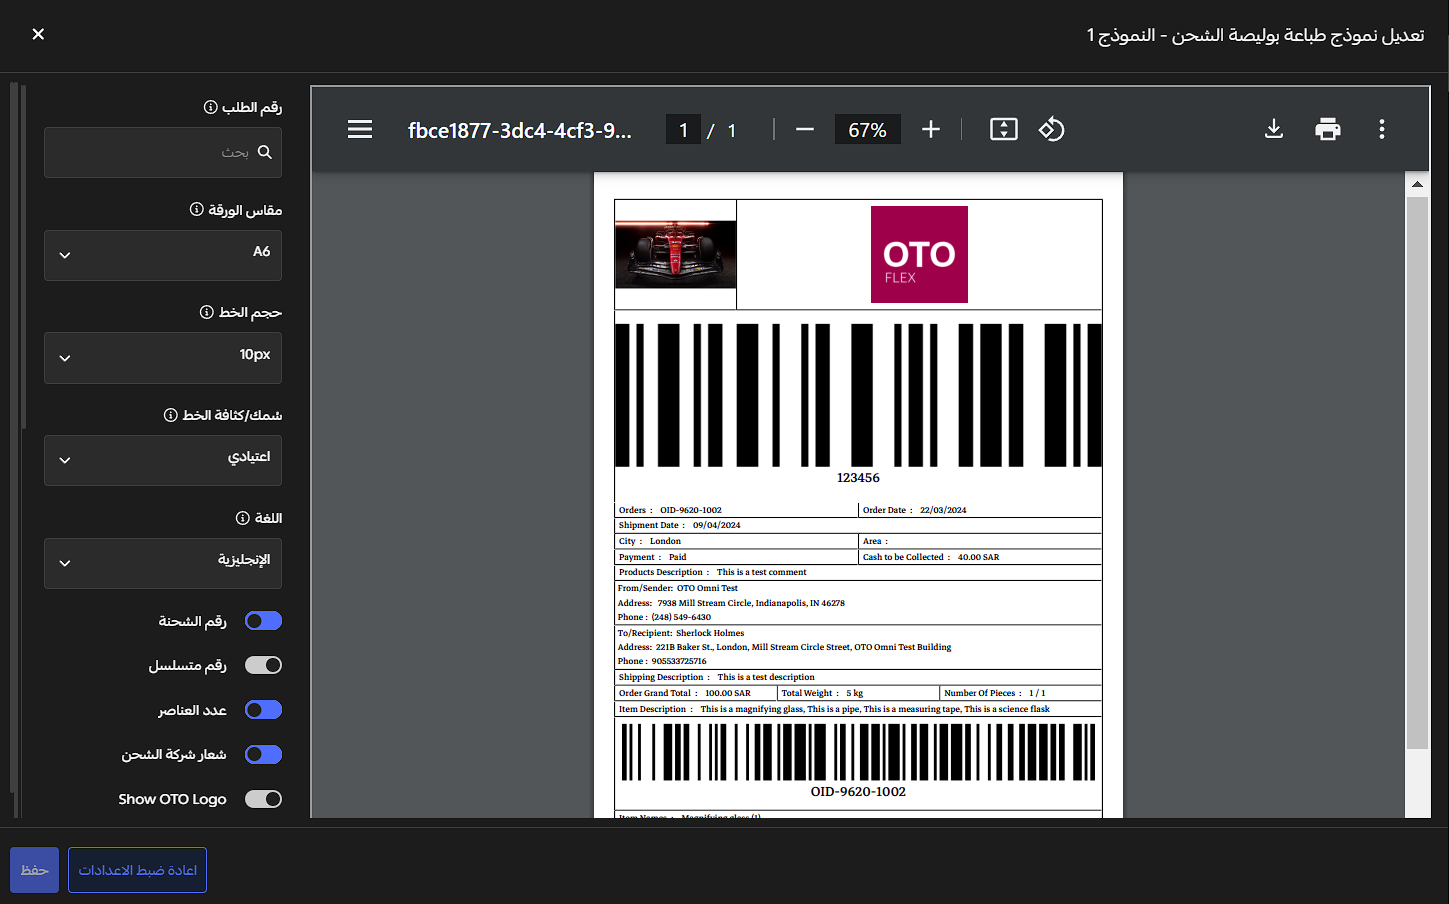Click the حفظ save button
The width and height of the screenshot is (1449, 904).
point(34,870)
